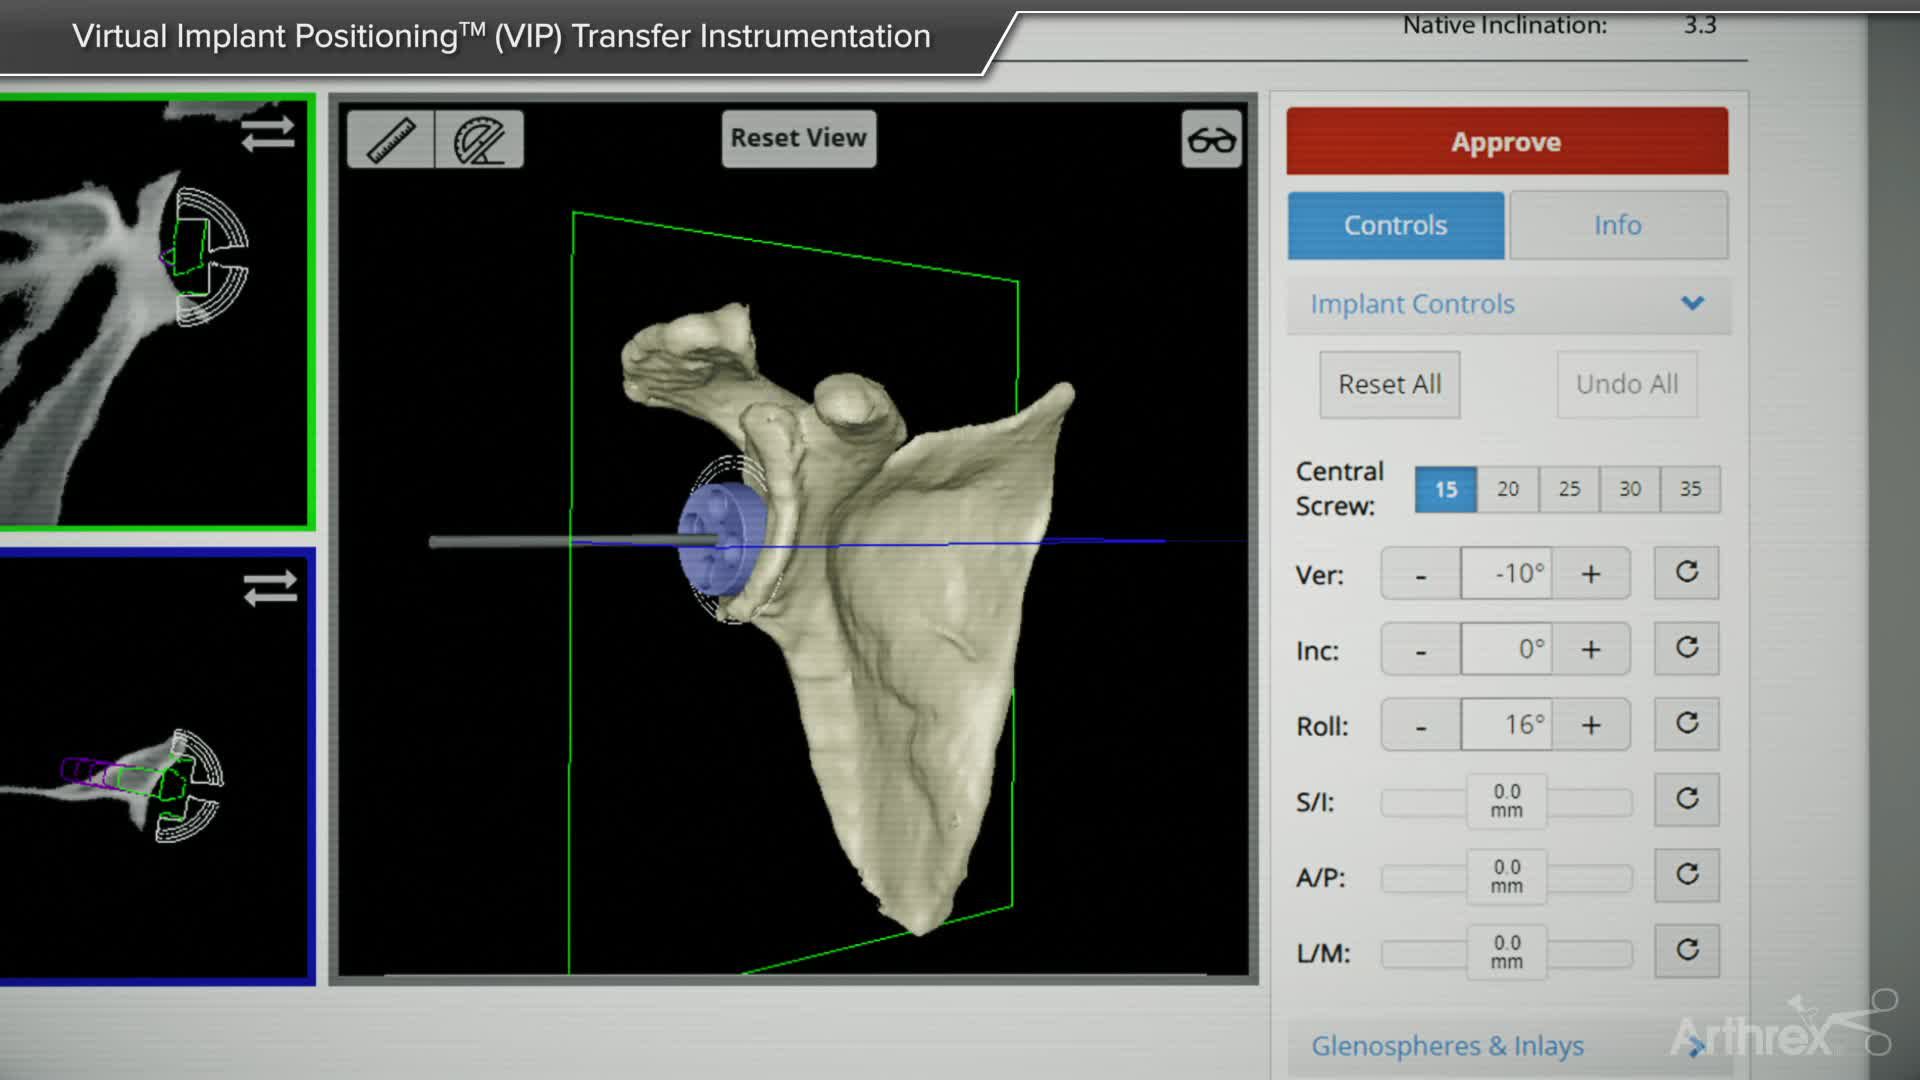Click the Reset View button
The height and width of the screenshot is (1080, 1920).
point(798,138)
